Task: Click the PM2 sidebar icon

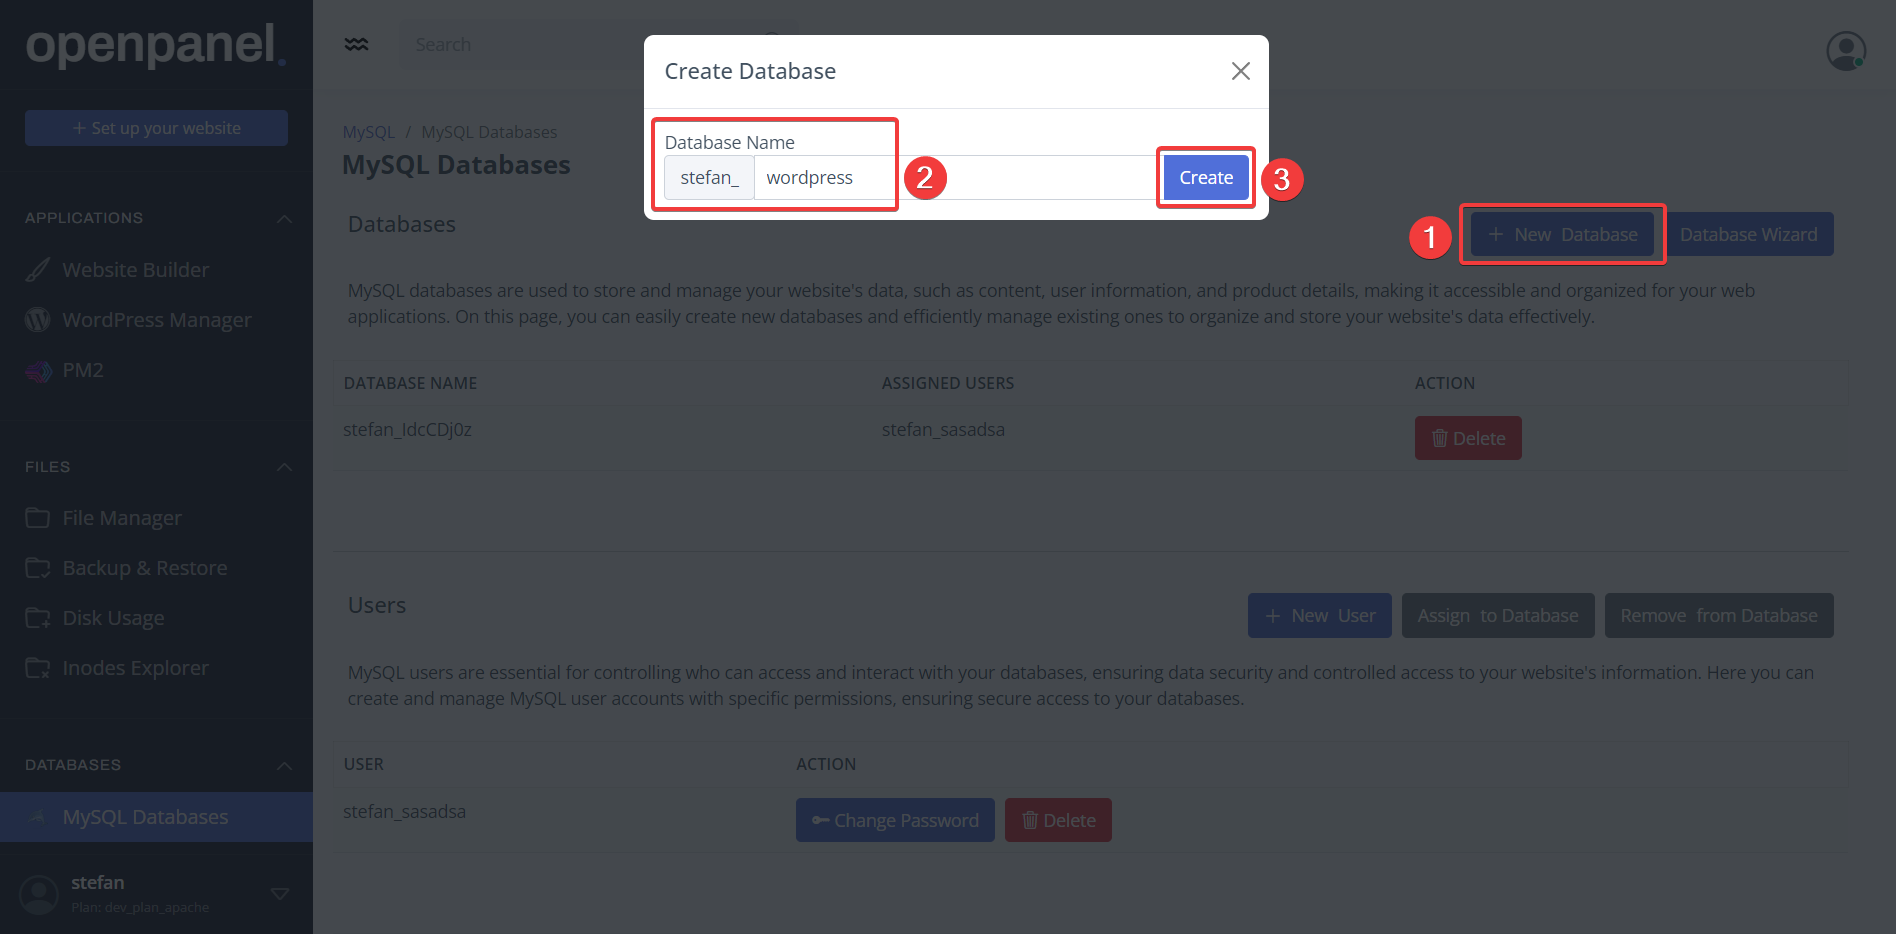Action: click(38, 371)
